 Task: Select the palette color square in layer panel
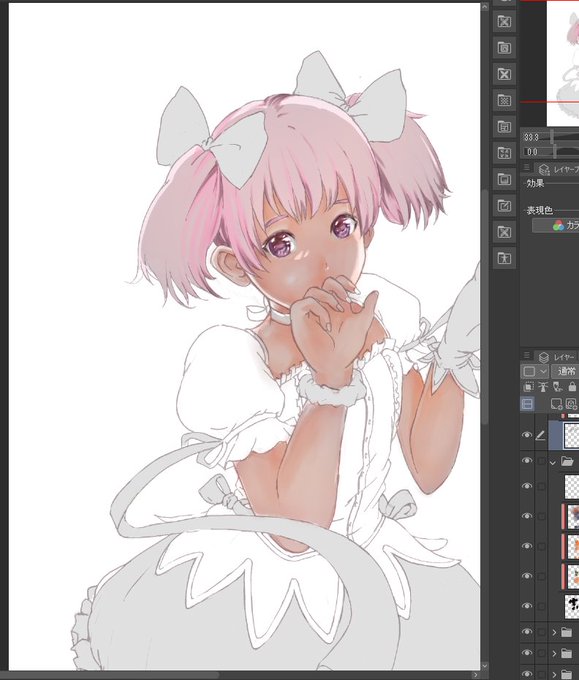[x=529, y=372]
